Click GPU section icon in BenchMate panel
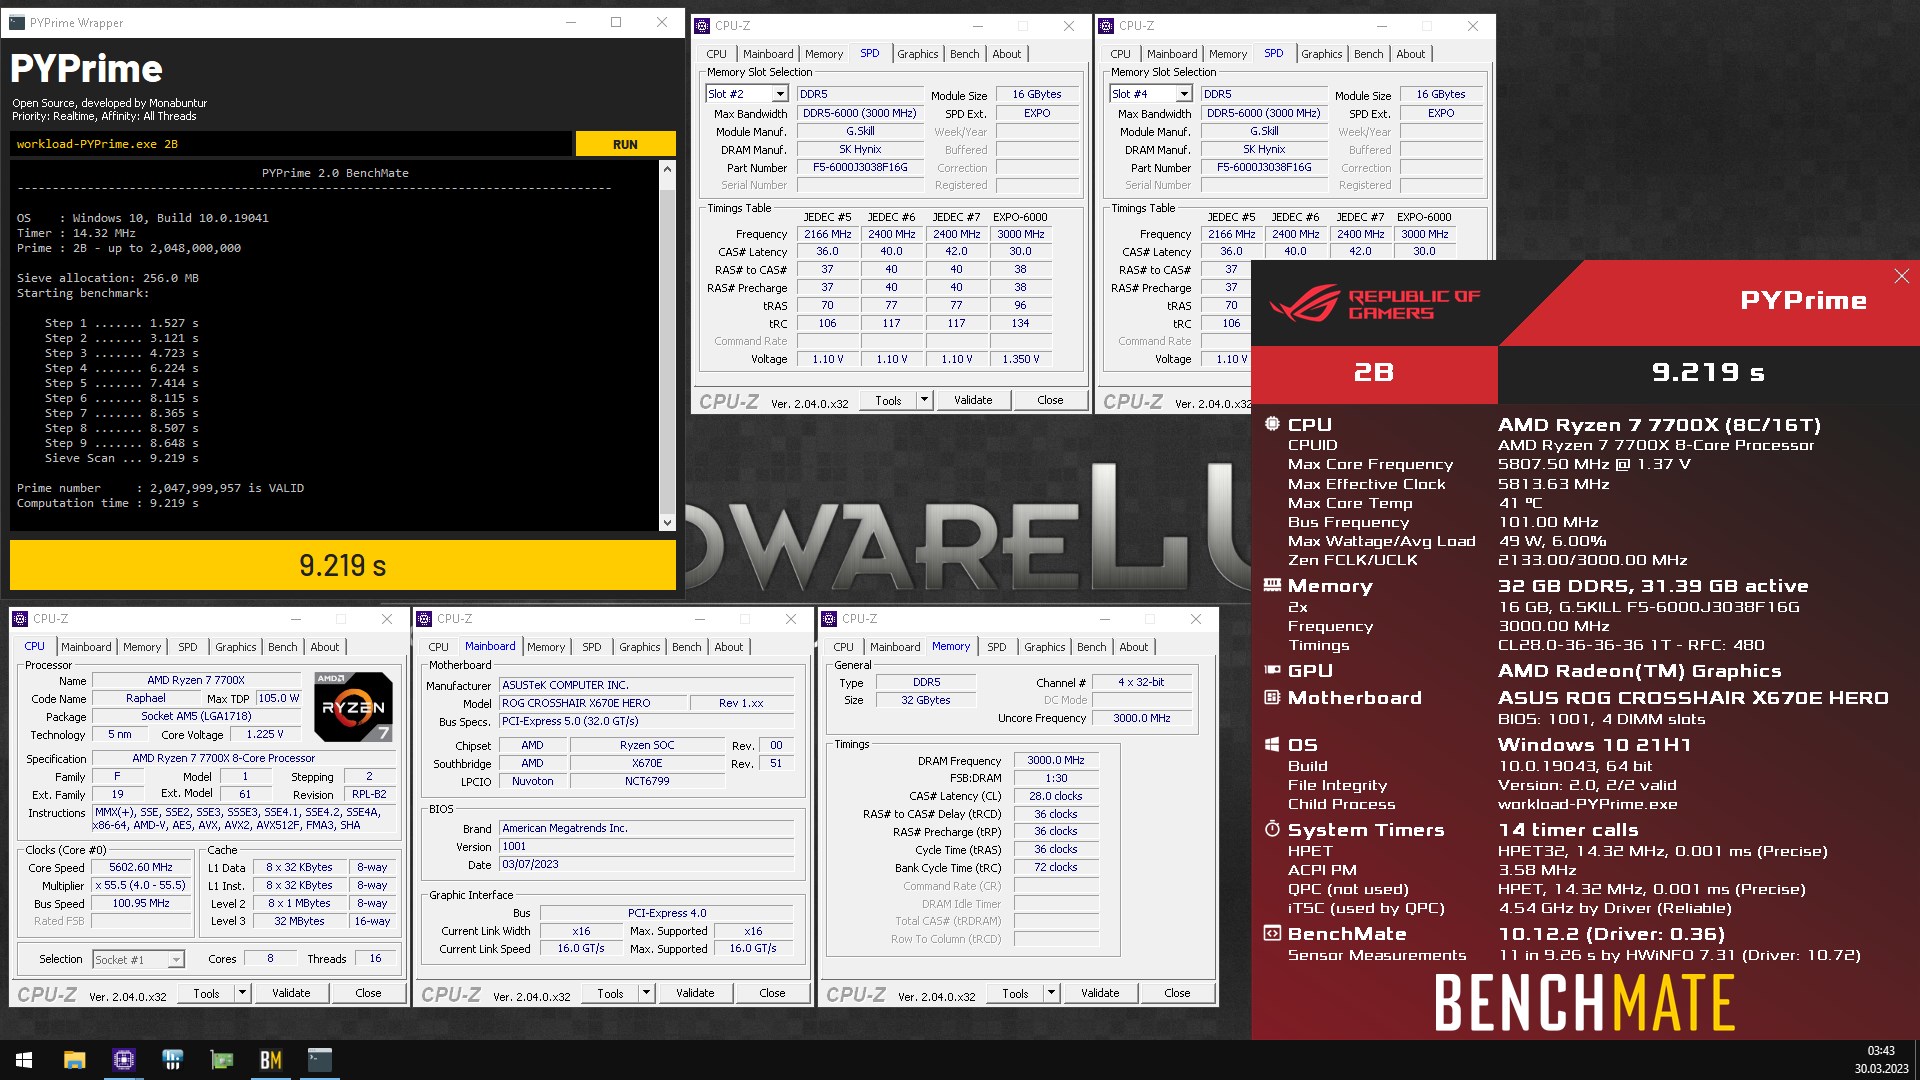This screenshot has width=1920, height=1080. pos(1272,670)
